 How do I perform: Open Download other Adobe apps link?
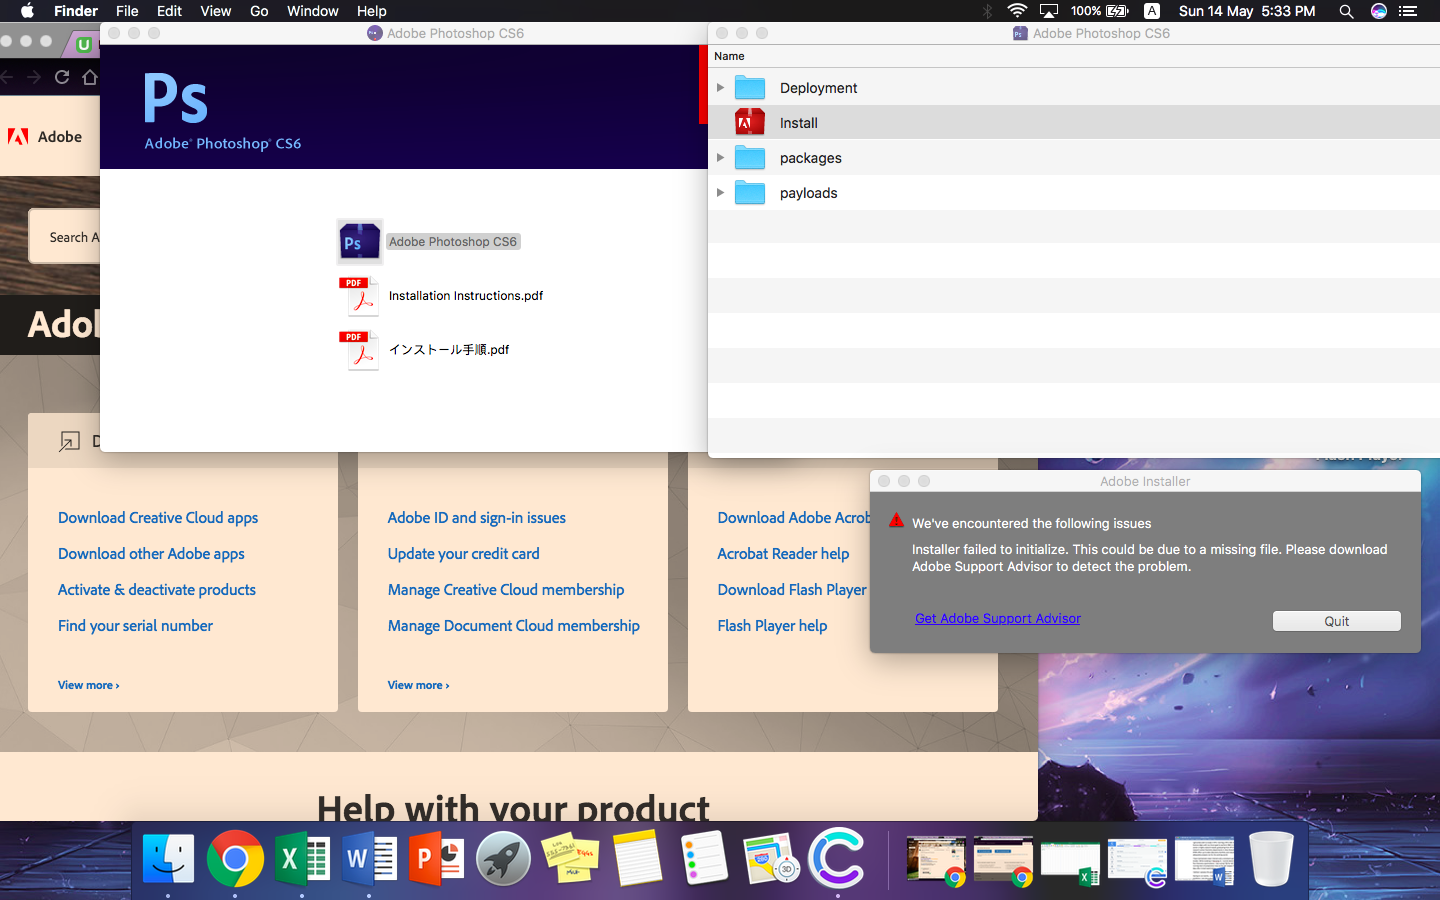[x=151, y=554]
